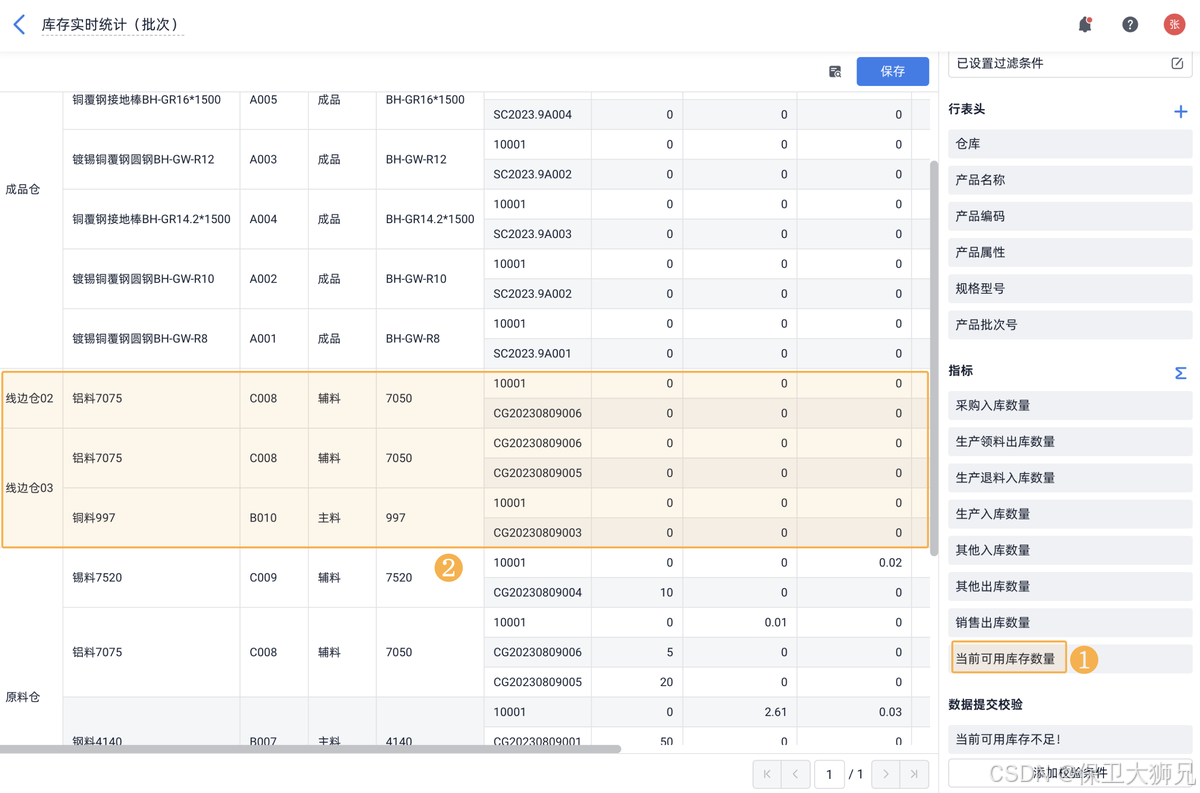Add a row header with plus icon

(1180, 111)
